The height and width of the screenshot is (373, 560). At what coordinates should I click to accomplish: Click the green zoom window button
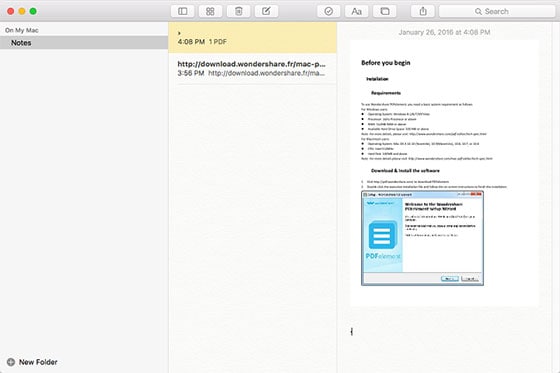point(33,11)
